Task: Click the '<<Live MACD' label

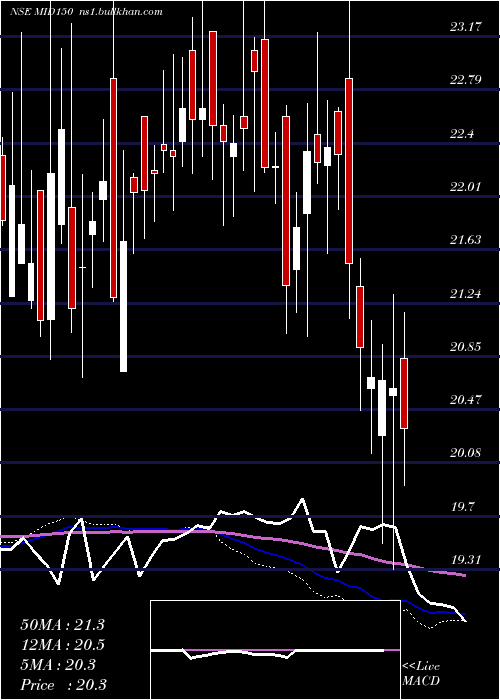Action: click(421, 674)
